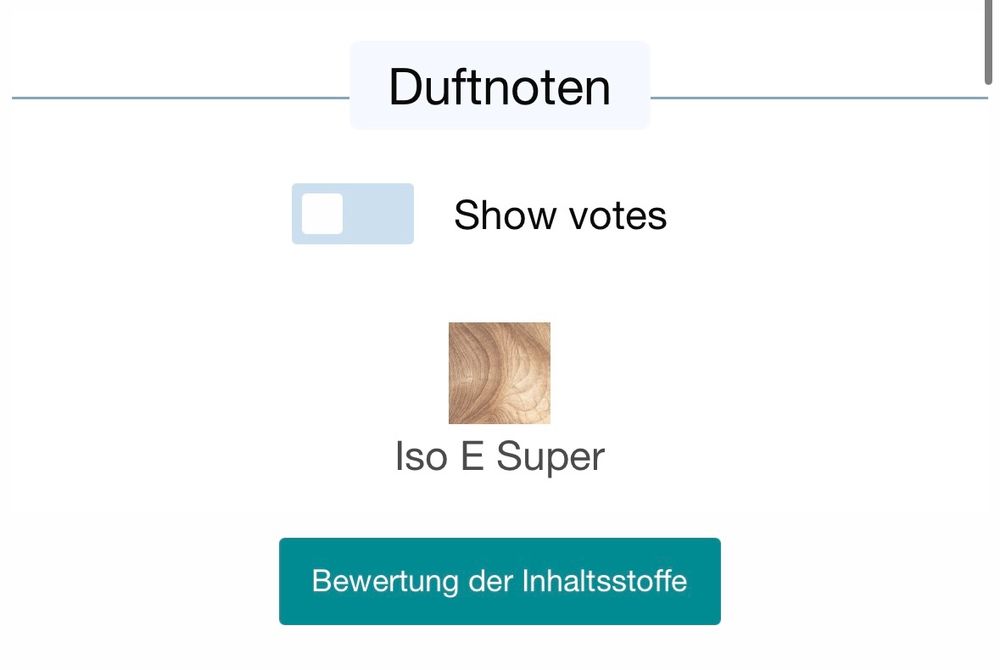1000x670 pixels.
Task: Click the pale blue Duftnoten title box
Action: click(x=499, y=85)
